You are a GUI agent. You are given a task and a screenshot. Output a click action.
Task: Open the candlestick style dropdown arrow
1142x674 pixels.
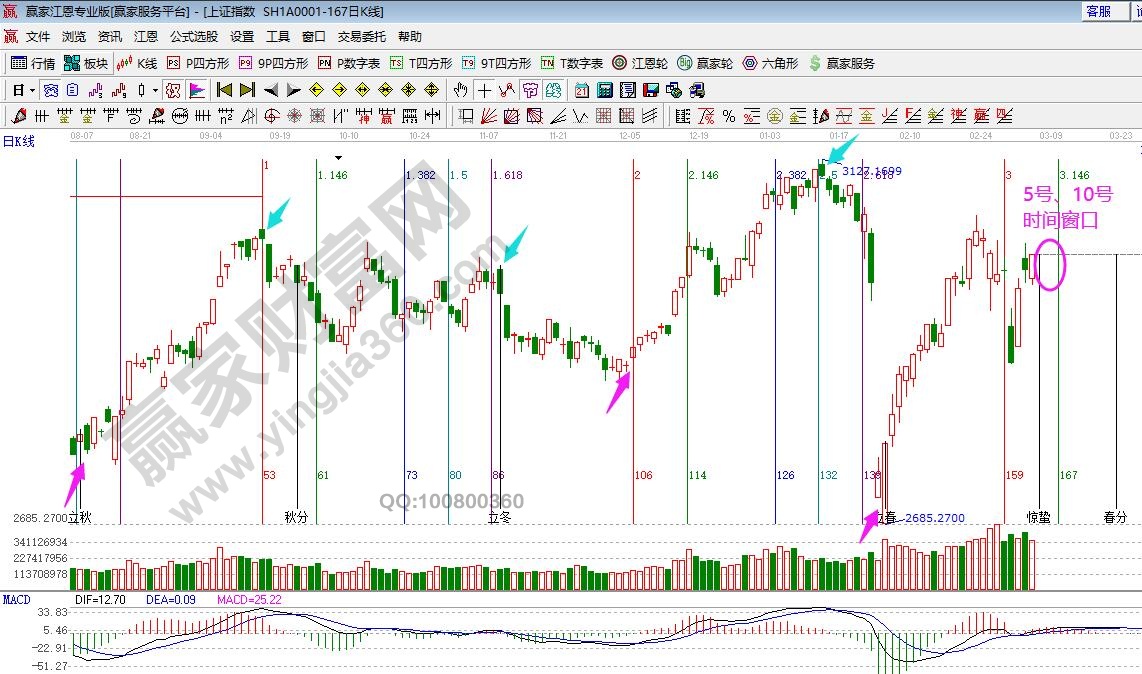click(156, 90)
